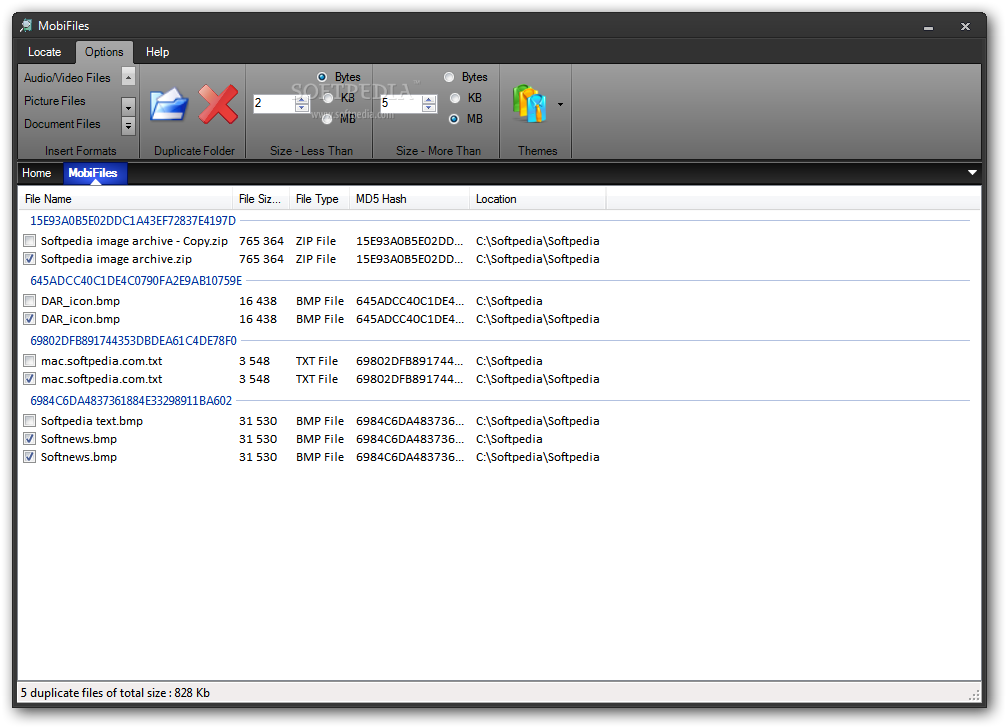This screenshot has width=1007, height=728.
Task: Sort by the File Type column header
Action: click(x=319, y=199)
